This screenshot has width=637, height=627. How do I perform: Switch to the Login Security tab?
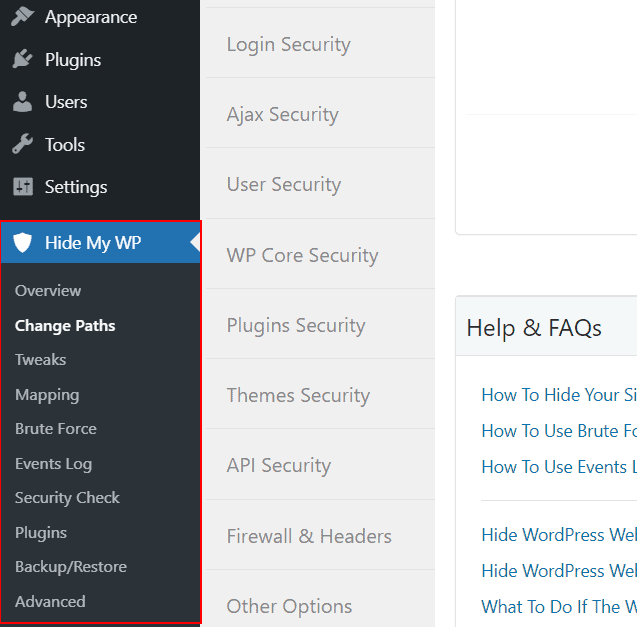tap(320, 44)
